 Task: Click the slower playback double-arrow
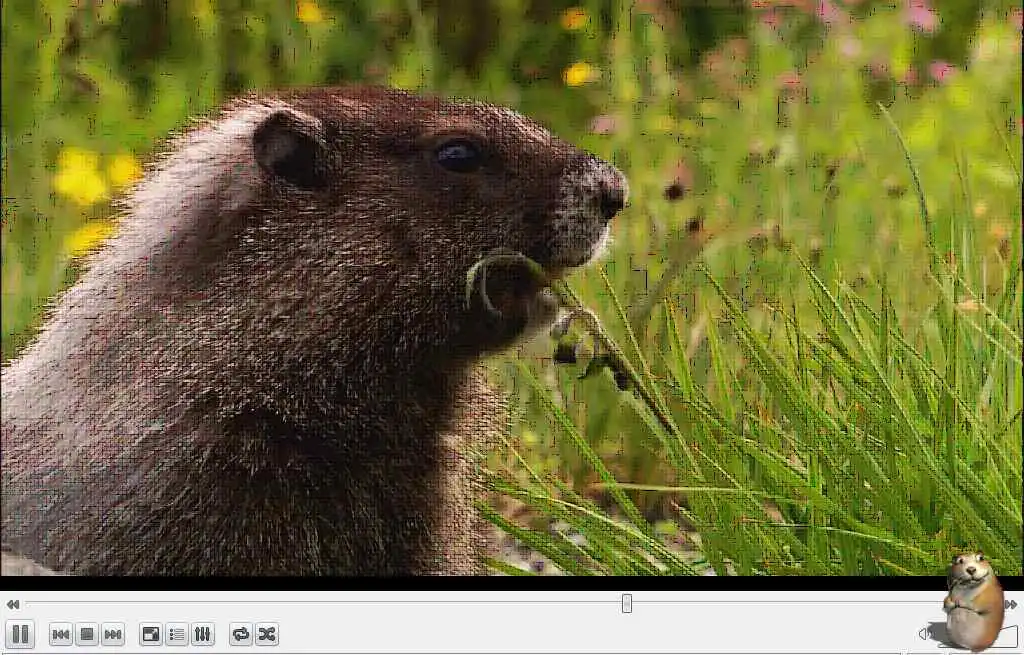[x=12, y=604]
